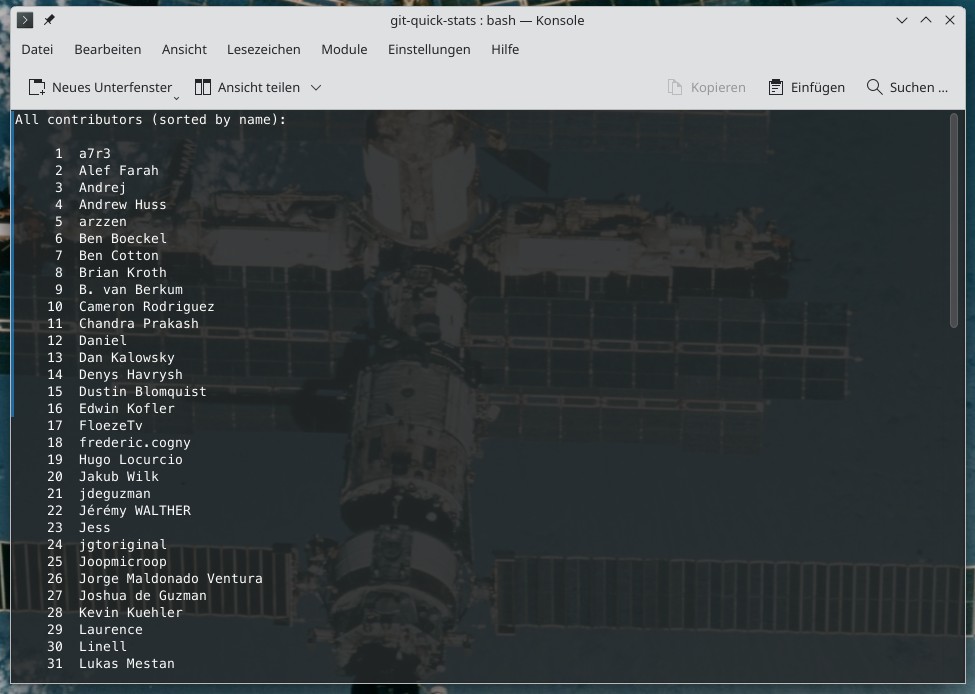Click the Kopieren copy icon
Image resolution: width=975 pixels, height=694 pixels.
(675, 87)
